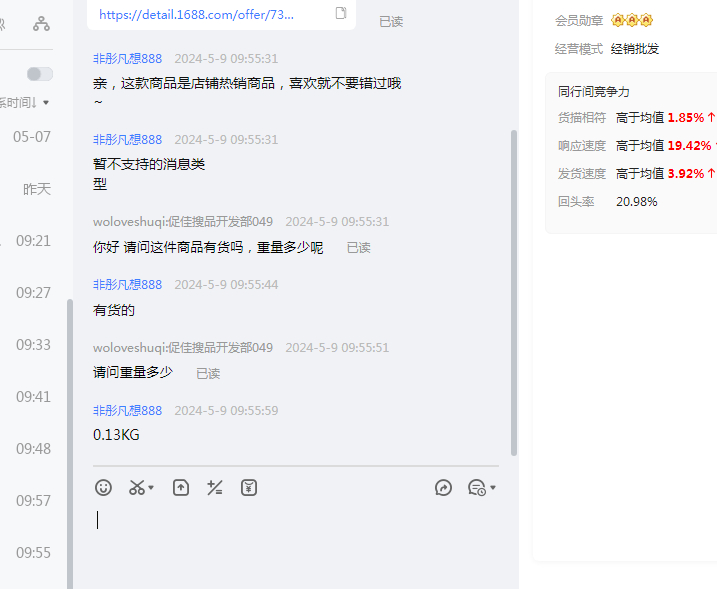Open the emoji picker in chat toolbar
Image resolution: width=717 pixels, height=589 pixels.
pyautogui.click(x=103, y=488)
